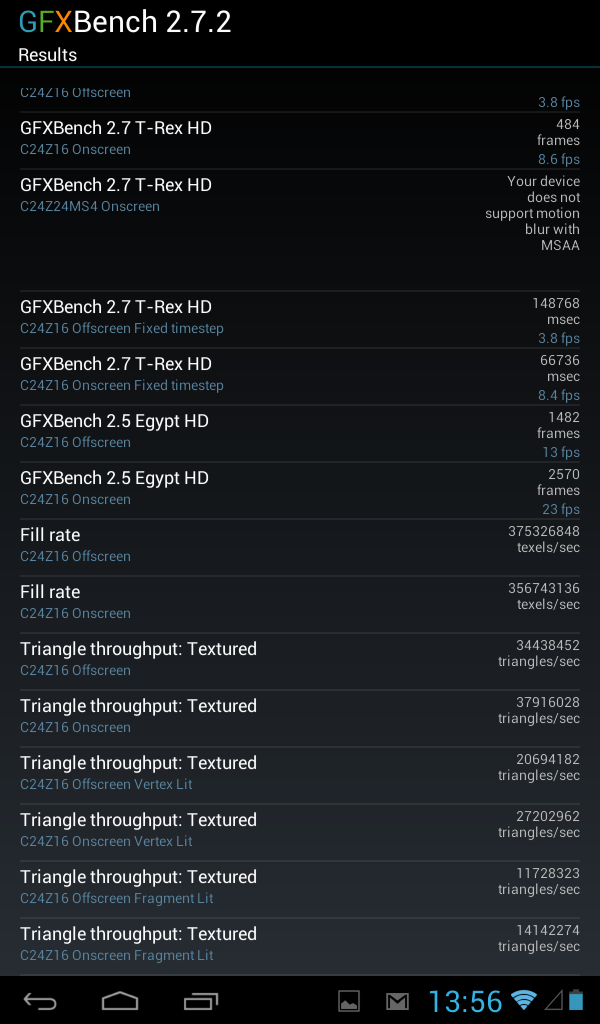
Task: Select Fill rate C24Z16 Onscreen row
Action: tap(300, 604)
